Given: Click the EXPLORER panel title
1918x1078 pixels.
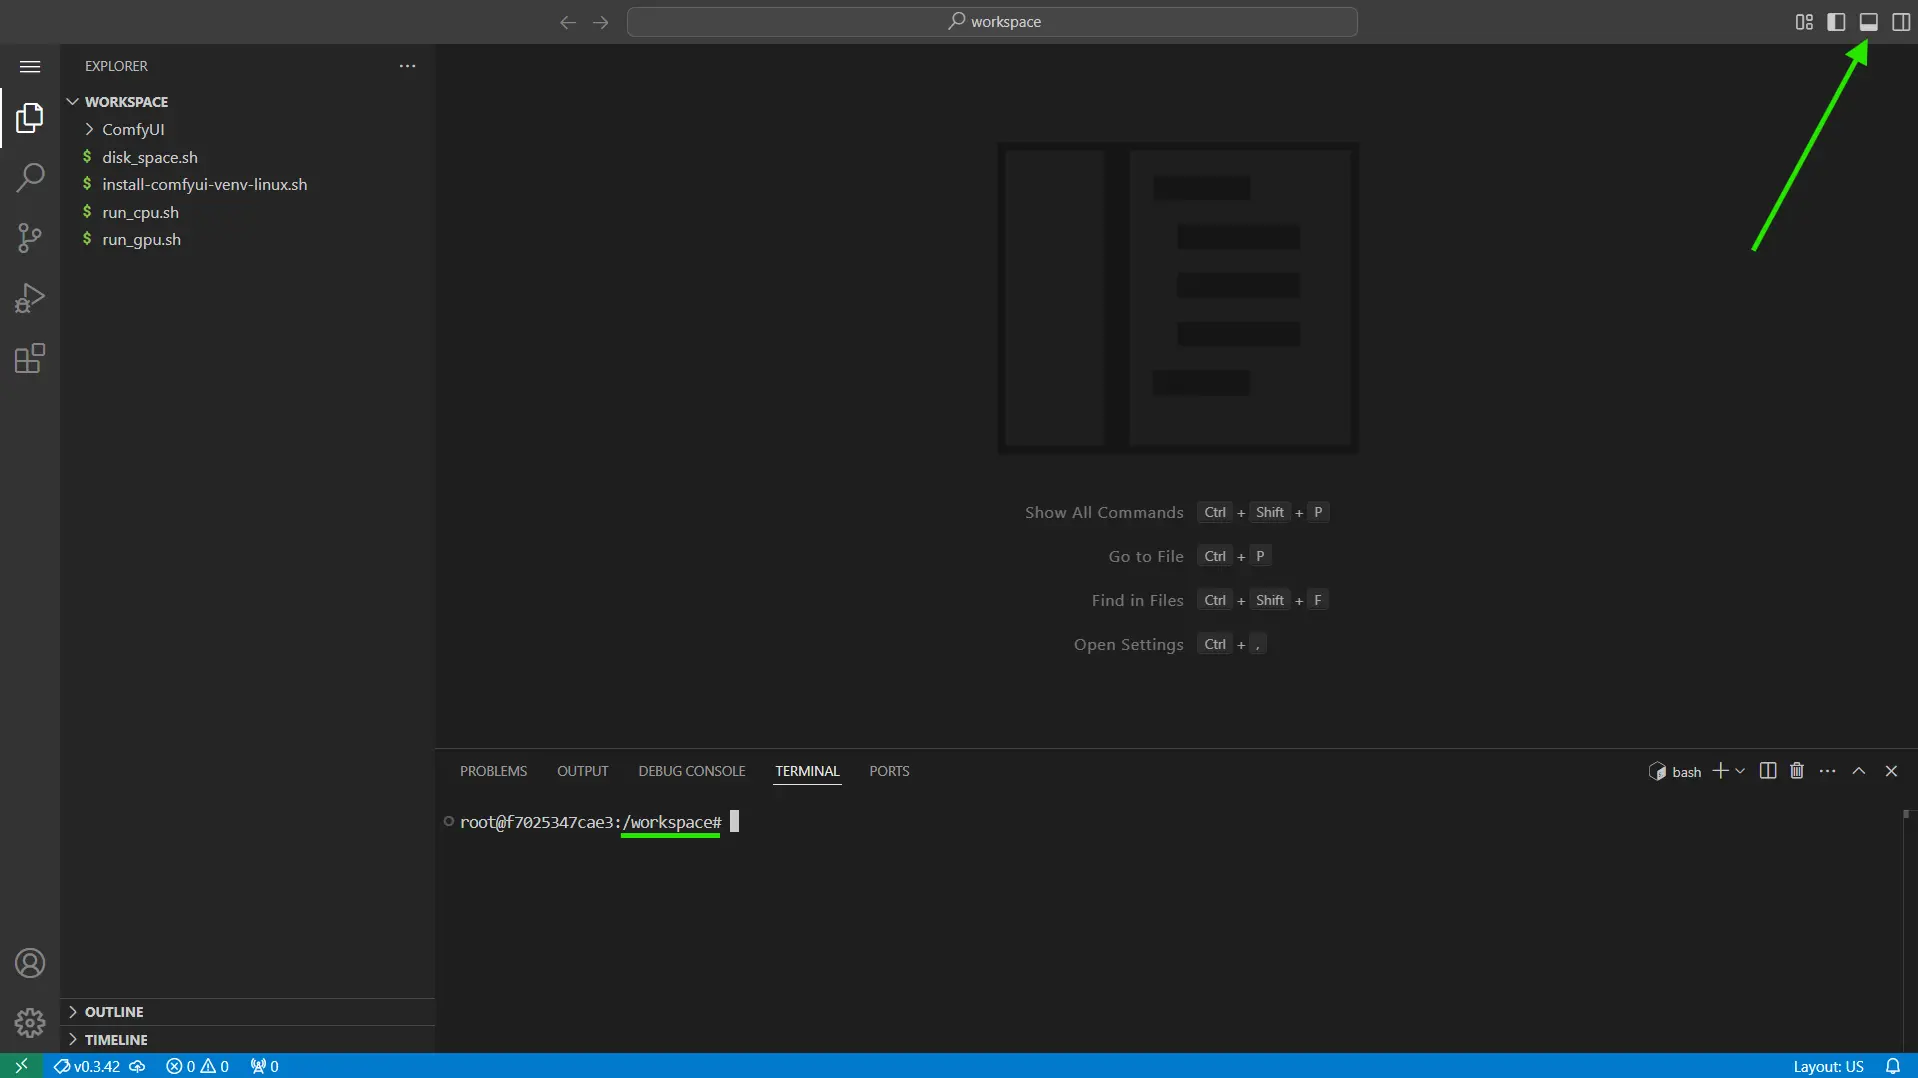Looking at the screenshot, I should 116,66.
